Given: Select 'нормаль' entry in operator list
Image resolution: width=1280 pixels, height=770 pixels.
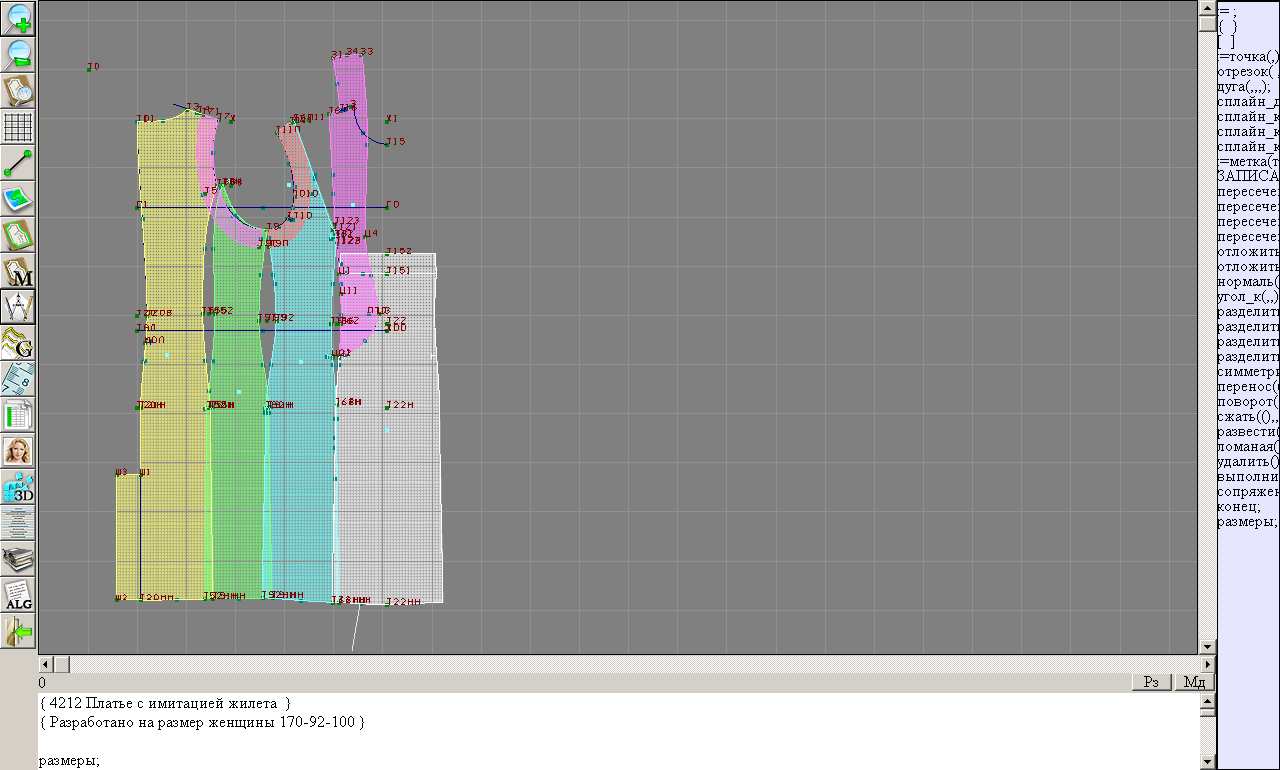Looking at the screenshot, I should 1247,282.
